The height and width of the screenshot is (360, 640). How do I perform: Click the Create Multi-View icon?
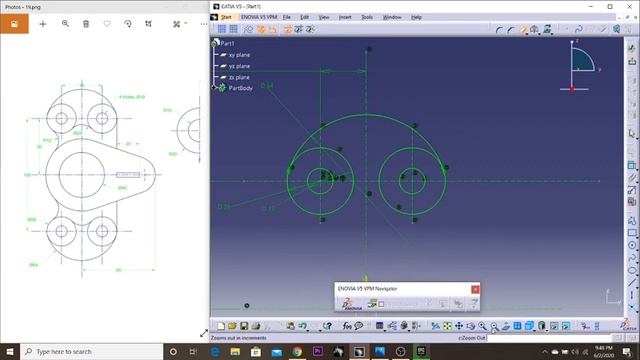tap(517, 326)
